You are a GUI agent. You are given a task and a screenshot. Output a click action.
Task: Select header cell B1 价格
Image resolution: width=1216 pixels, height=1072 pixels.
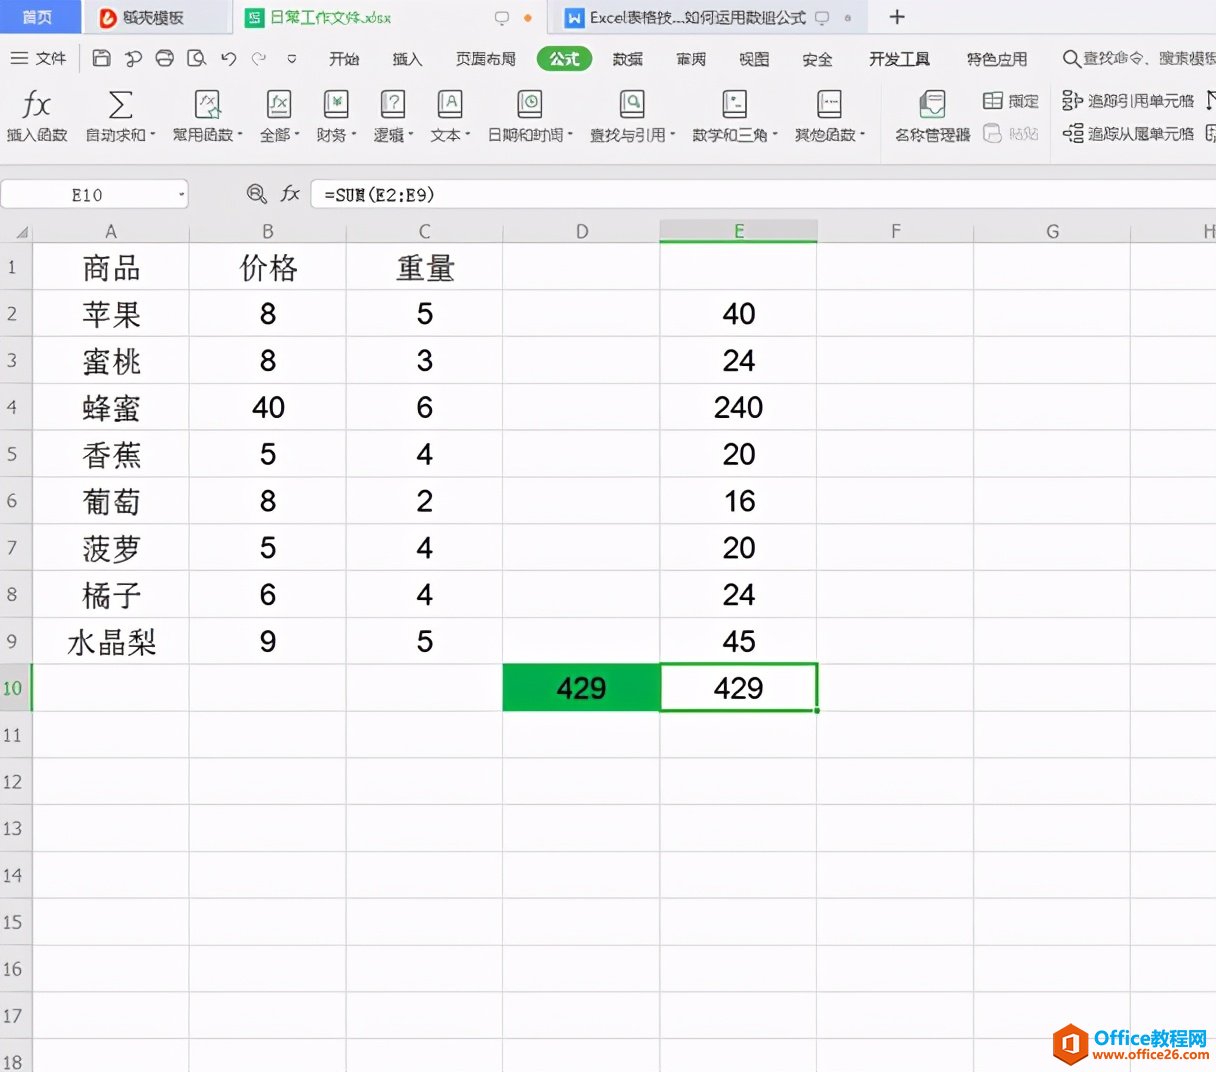tap(268, 267)
